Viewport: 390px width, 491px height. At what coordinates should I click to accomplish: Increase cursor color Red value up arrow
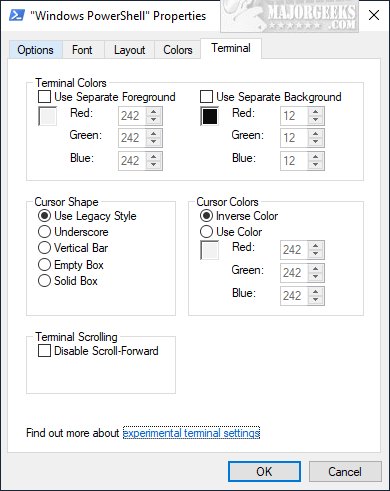(x=316, y=246)
